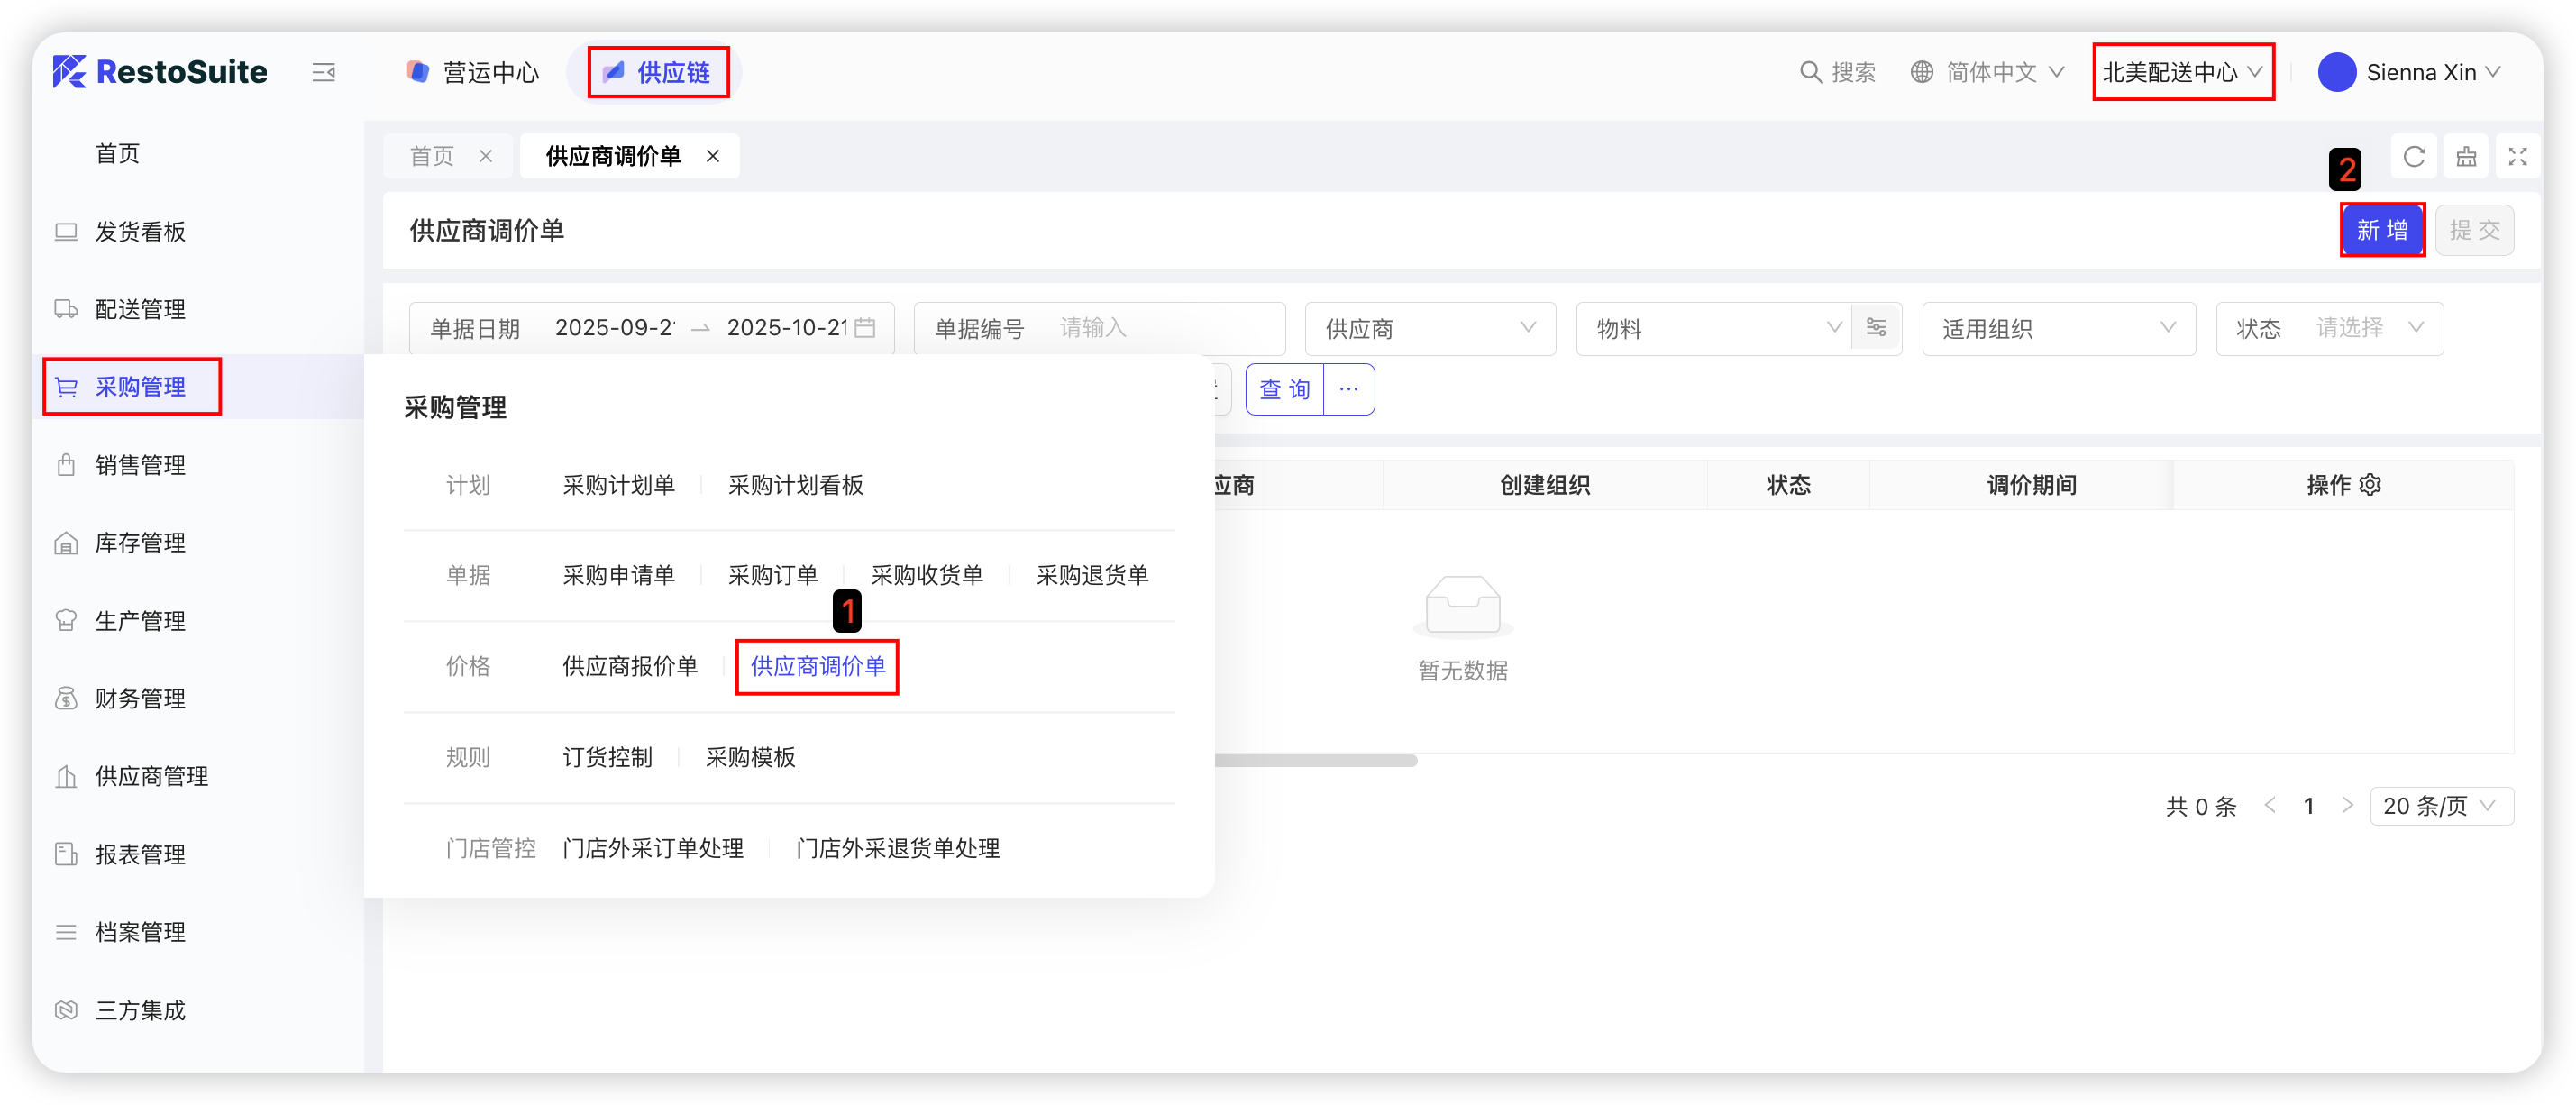2576x1105 pixels.
Task: Click the fullscreen expand icon
Action: click(x=2517, y=157)
